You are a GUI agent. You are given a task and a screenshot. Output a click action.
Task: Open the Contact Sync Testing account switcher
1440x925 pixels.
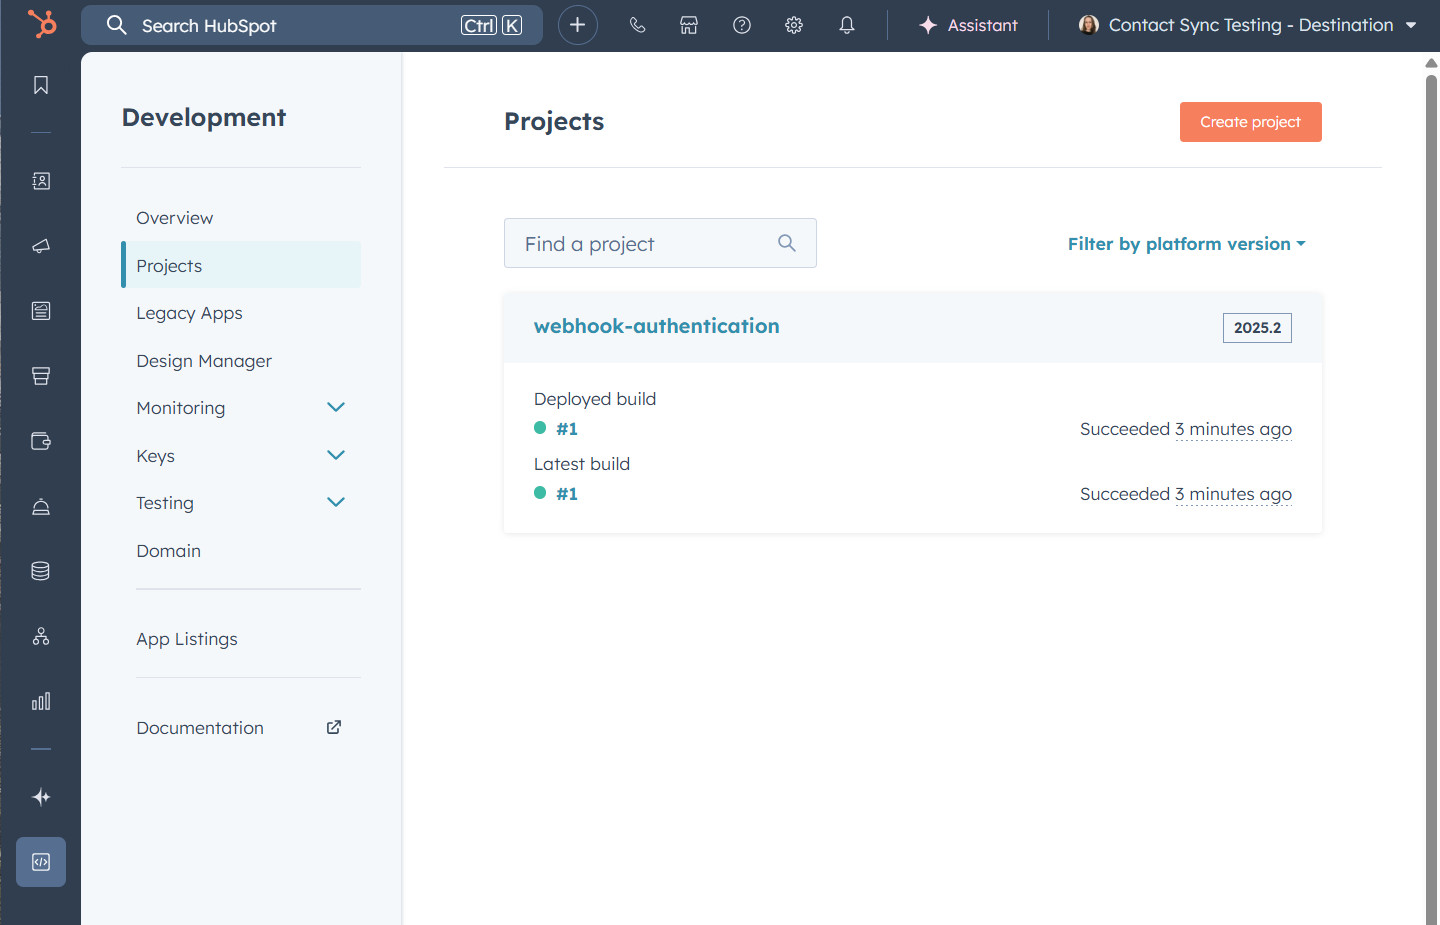(x=1248, y=25)
